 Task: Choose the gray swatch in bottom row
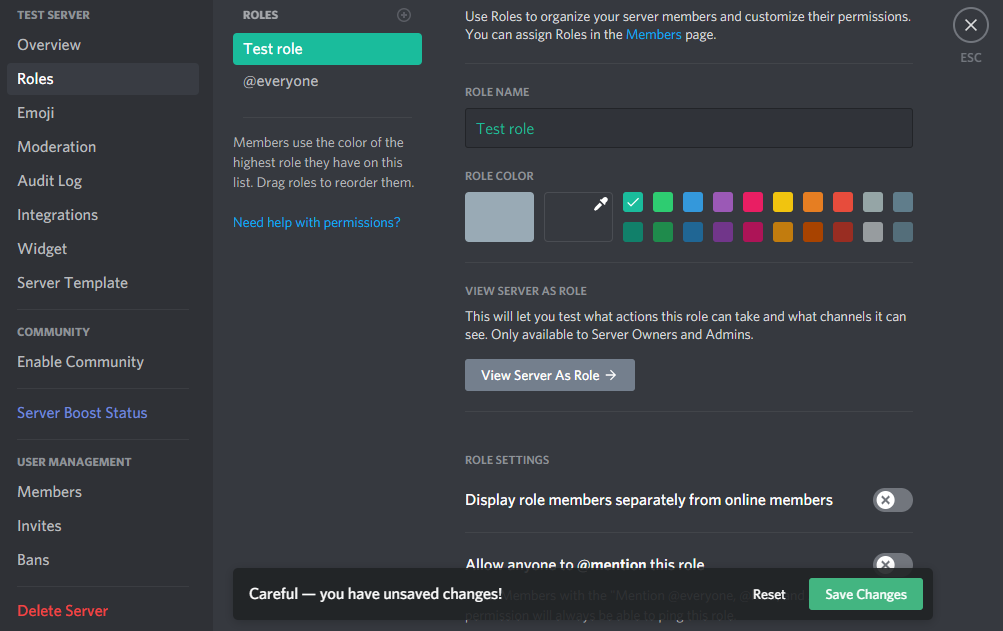873,232
